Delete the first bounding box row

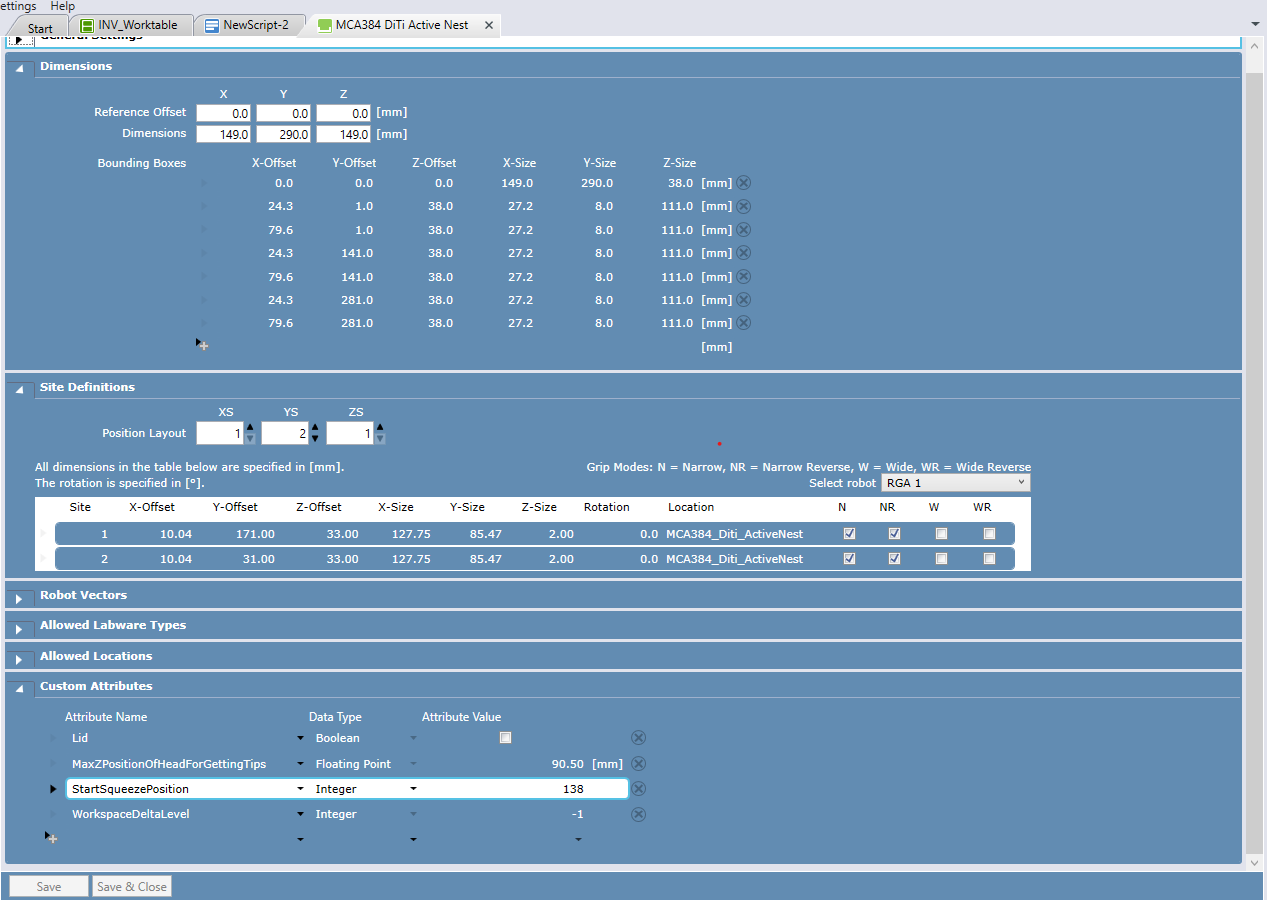click(x=743, y=183)
